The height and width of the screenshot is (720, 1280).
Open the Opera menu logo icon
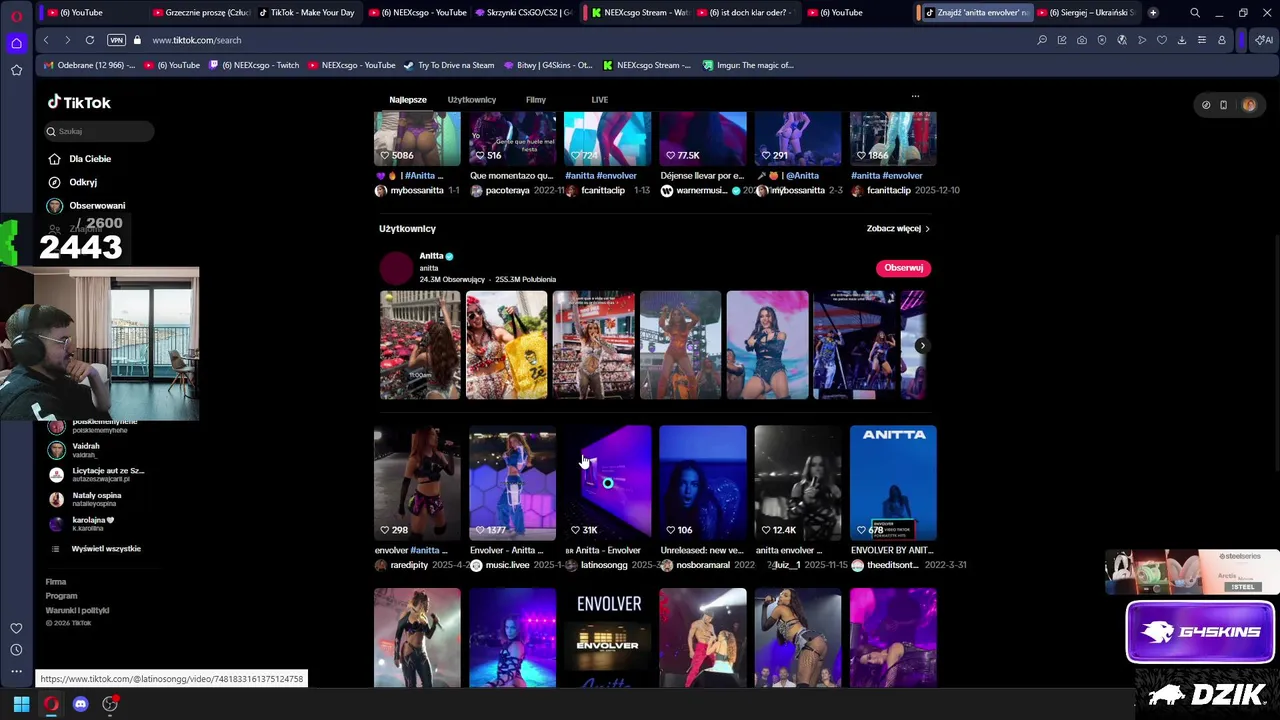coord(16,14)
